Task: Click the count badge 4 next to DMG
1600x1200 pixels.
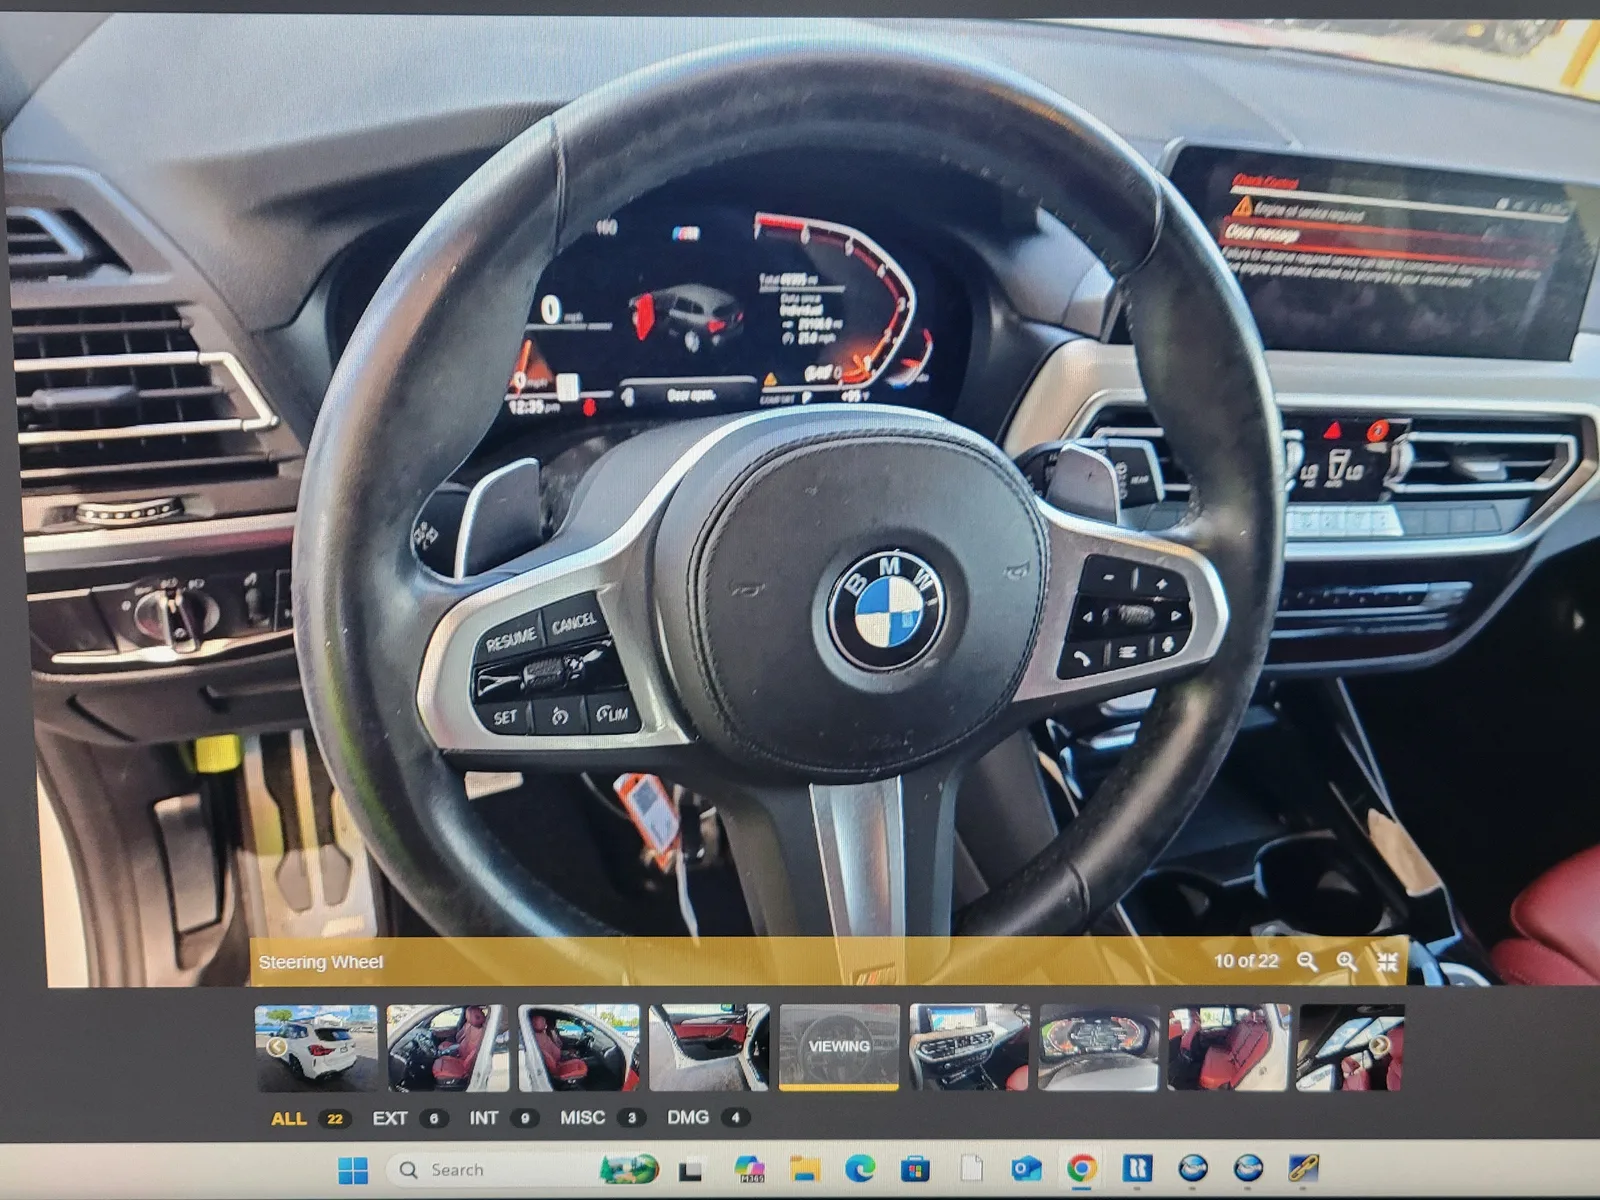Action: pos(735,1118)
